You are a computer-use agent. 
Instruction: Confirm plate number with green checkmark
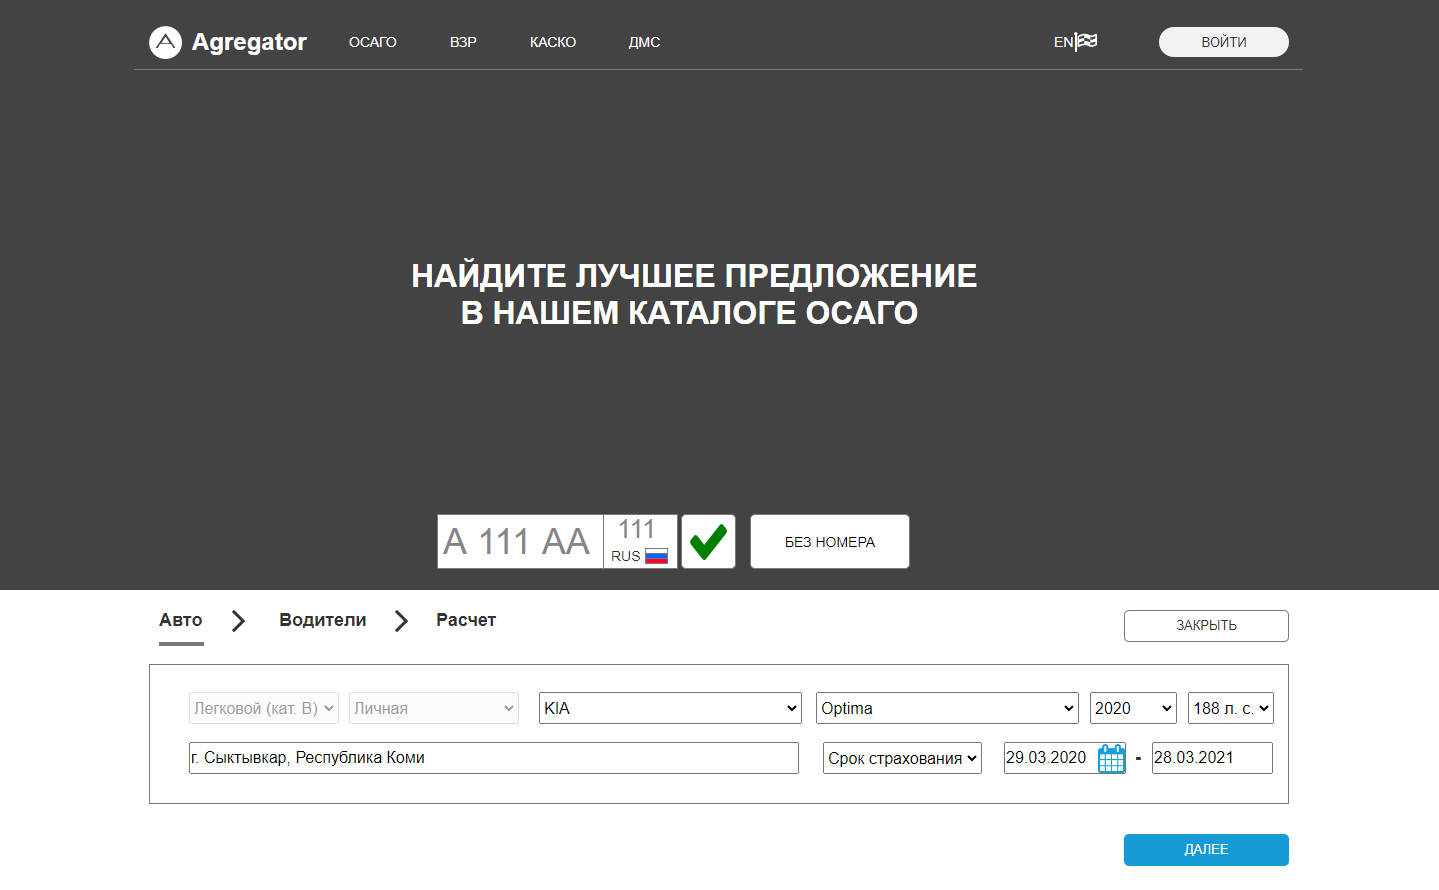[708, 542]
